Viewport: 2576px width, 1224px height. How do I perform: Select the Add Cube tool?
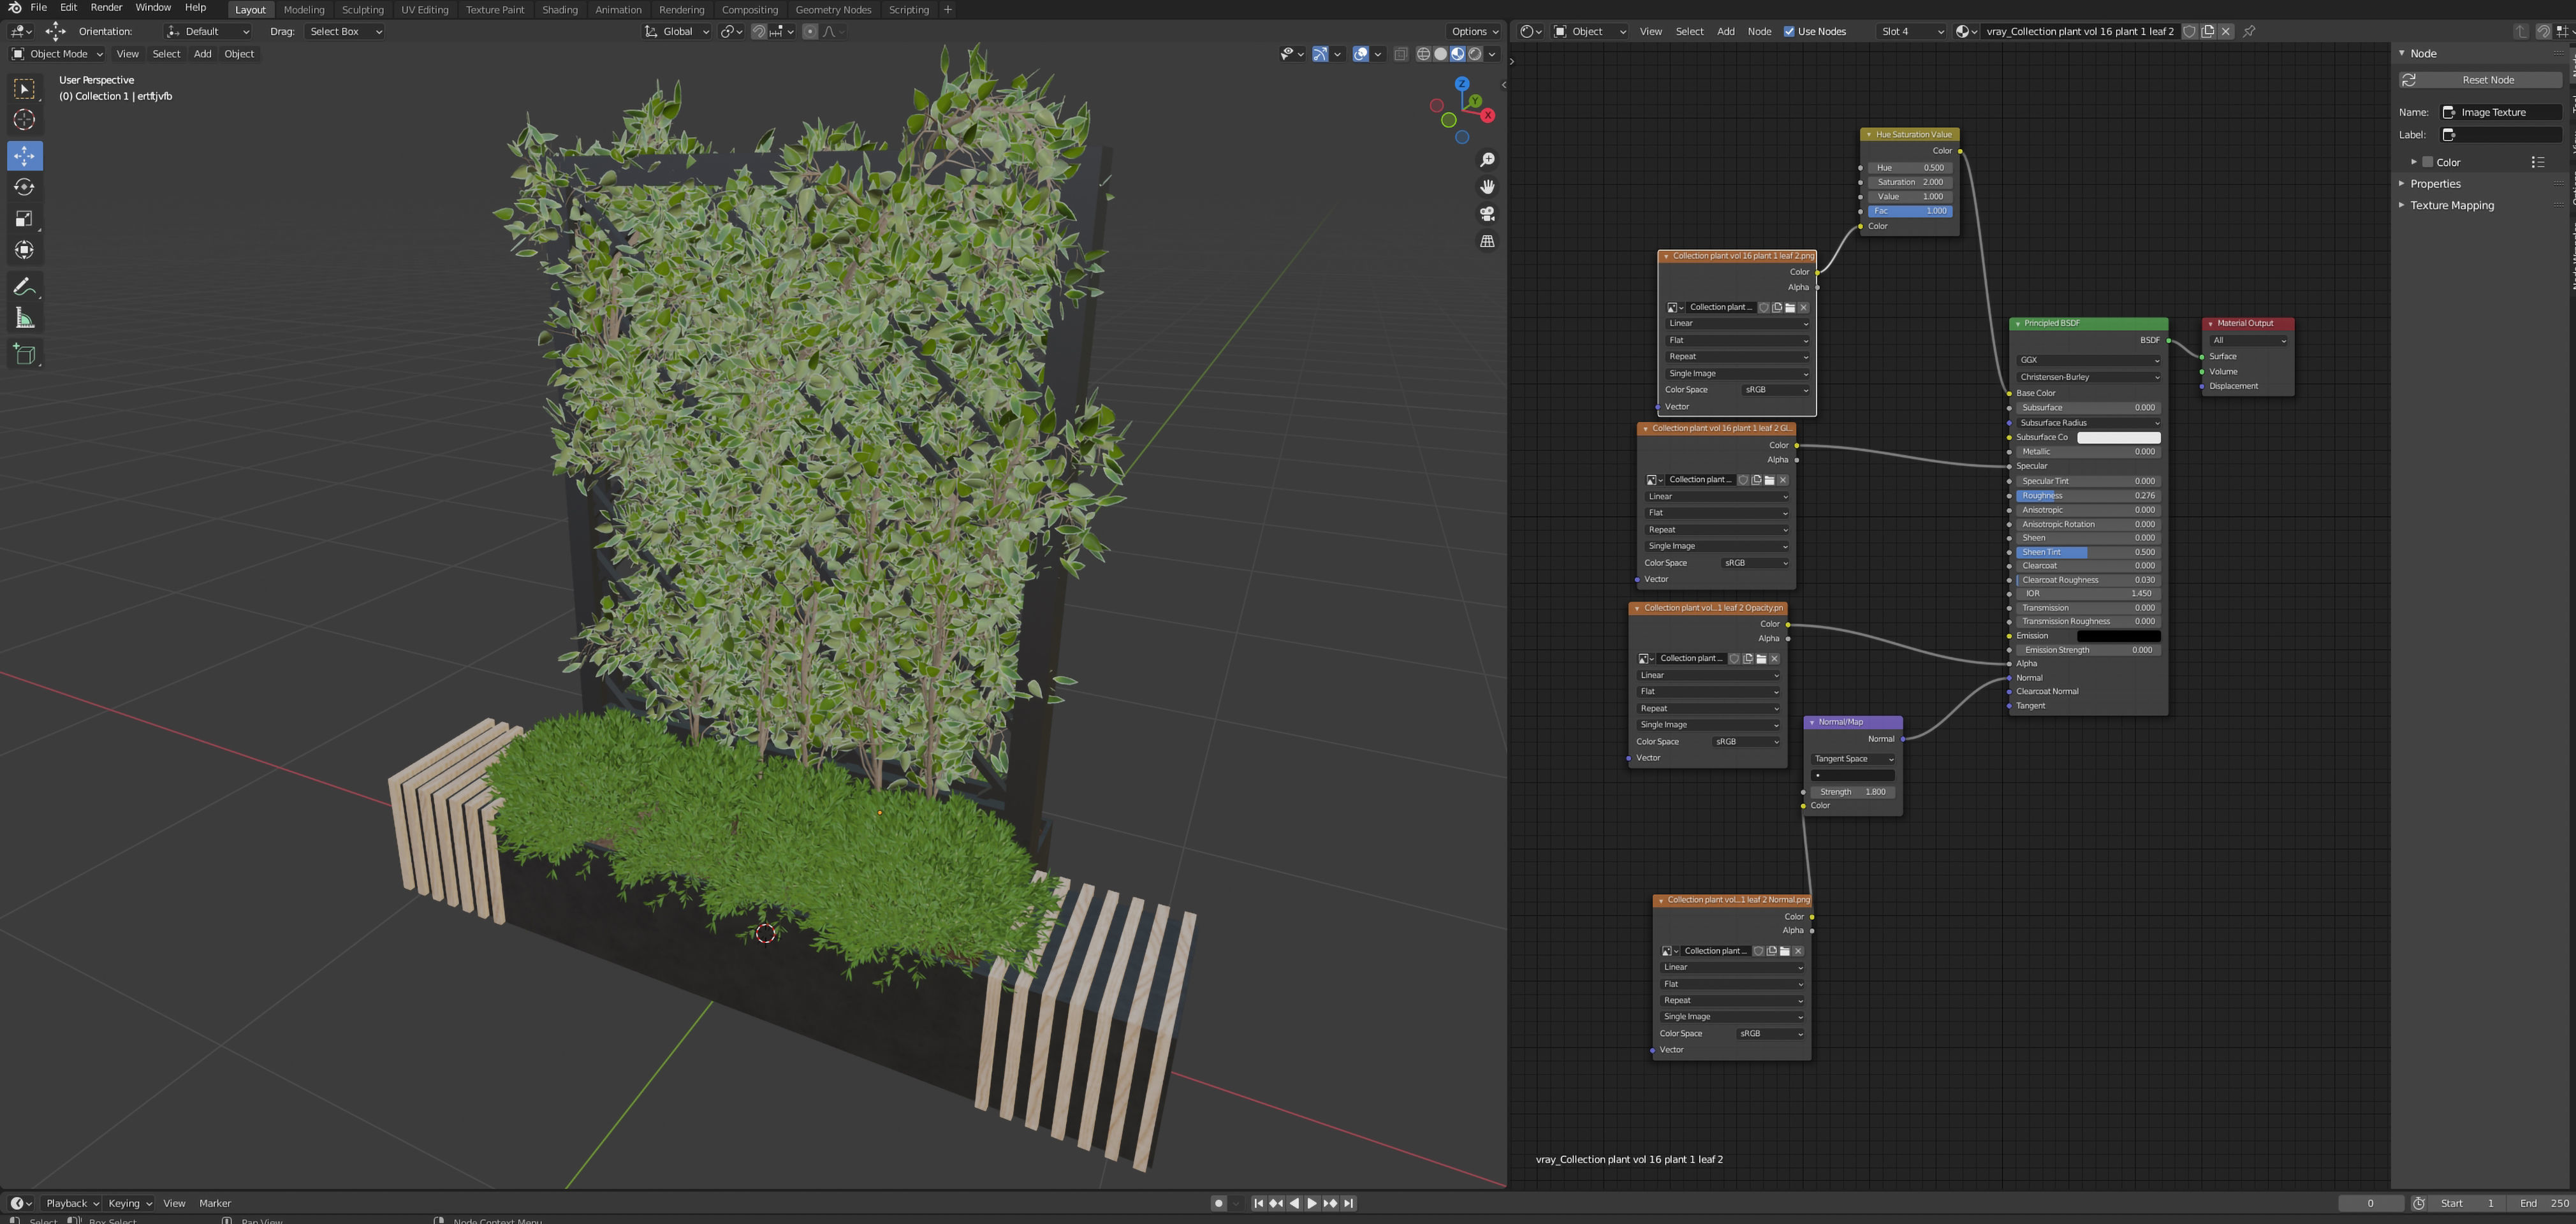24,355
